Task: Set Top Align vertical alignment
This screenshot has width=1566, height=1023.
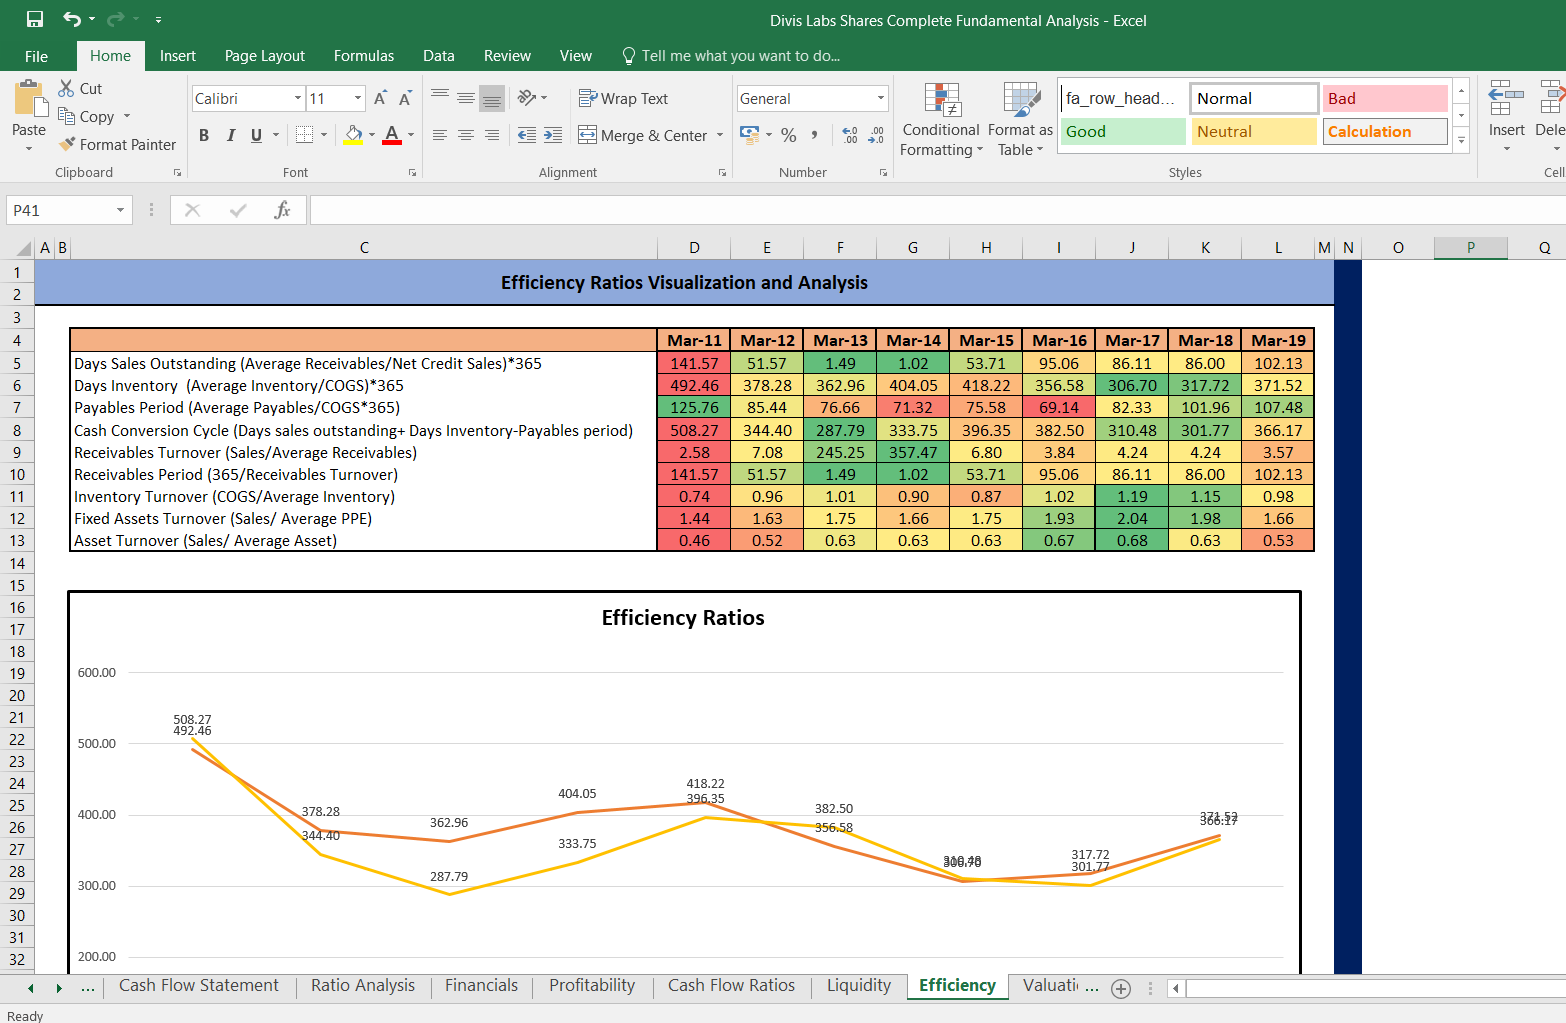Action: pos(440,98)
